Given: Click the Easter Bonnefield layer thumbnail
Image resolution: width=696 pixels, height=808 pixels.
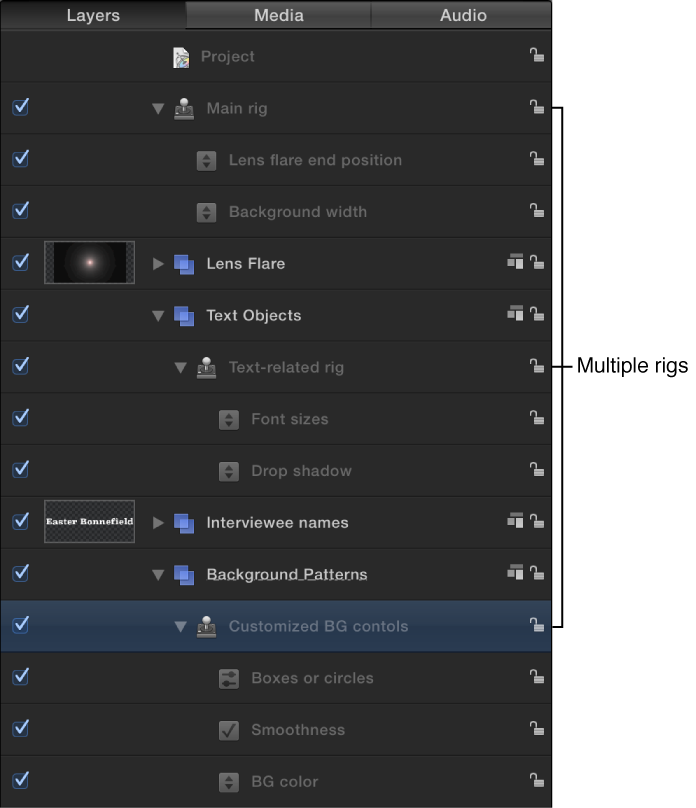Looking at the screenshot, I should [89, 522].
